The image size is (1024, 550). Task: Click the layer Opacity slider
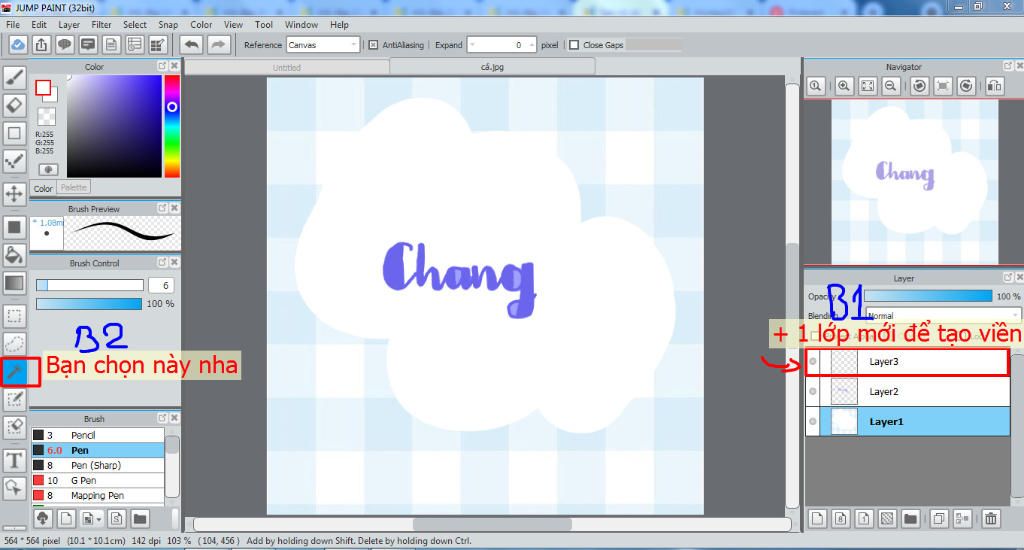coord(928,297)
